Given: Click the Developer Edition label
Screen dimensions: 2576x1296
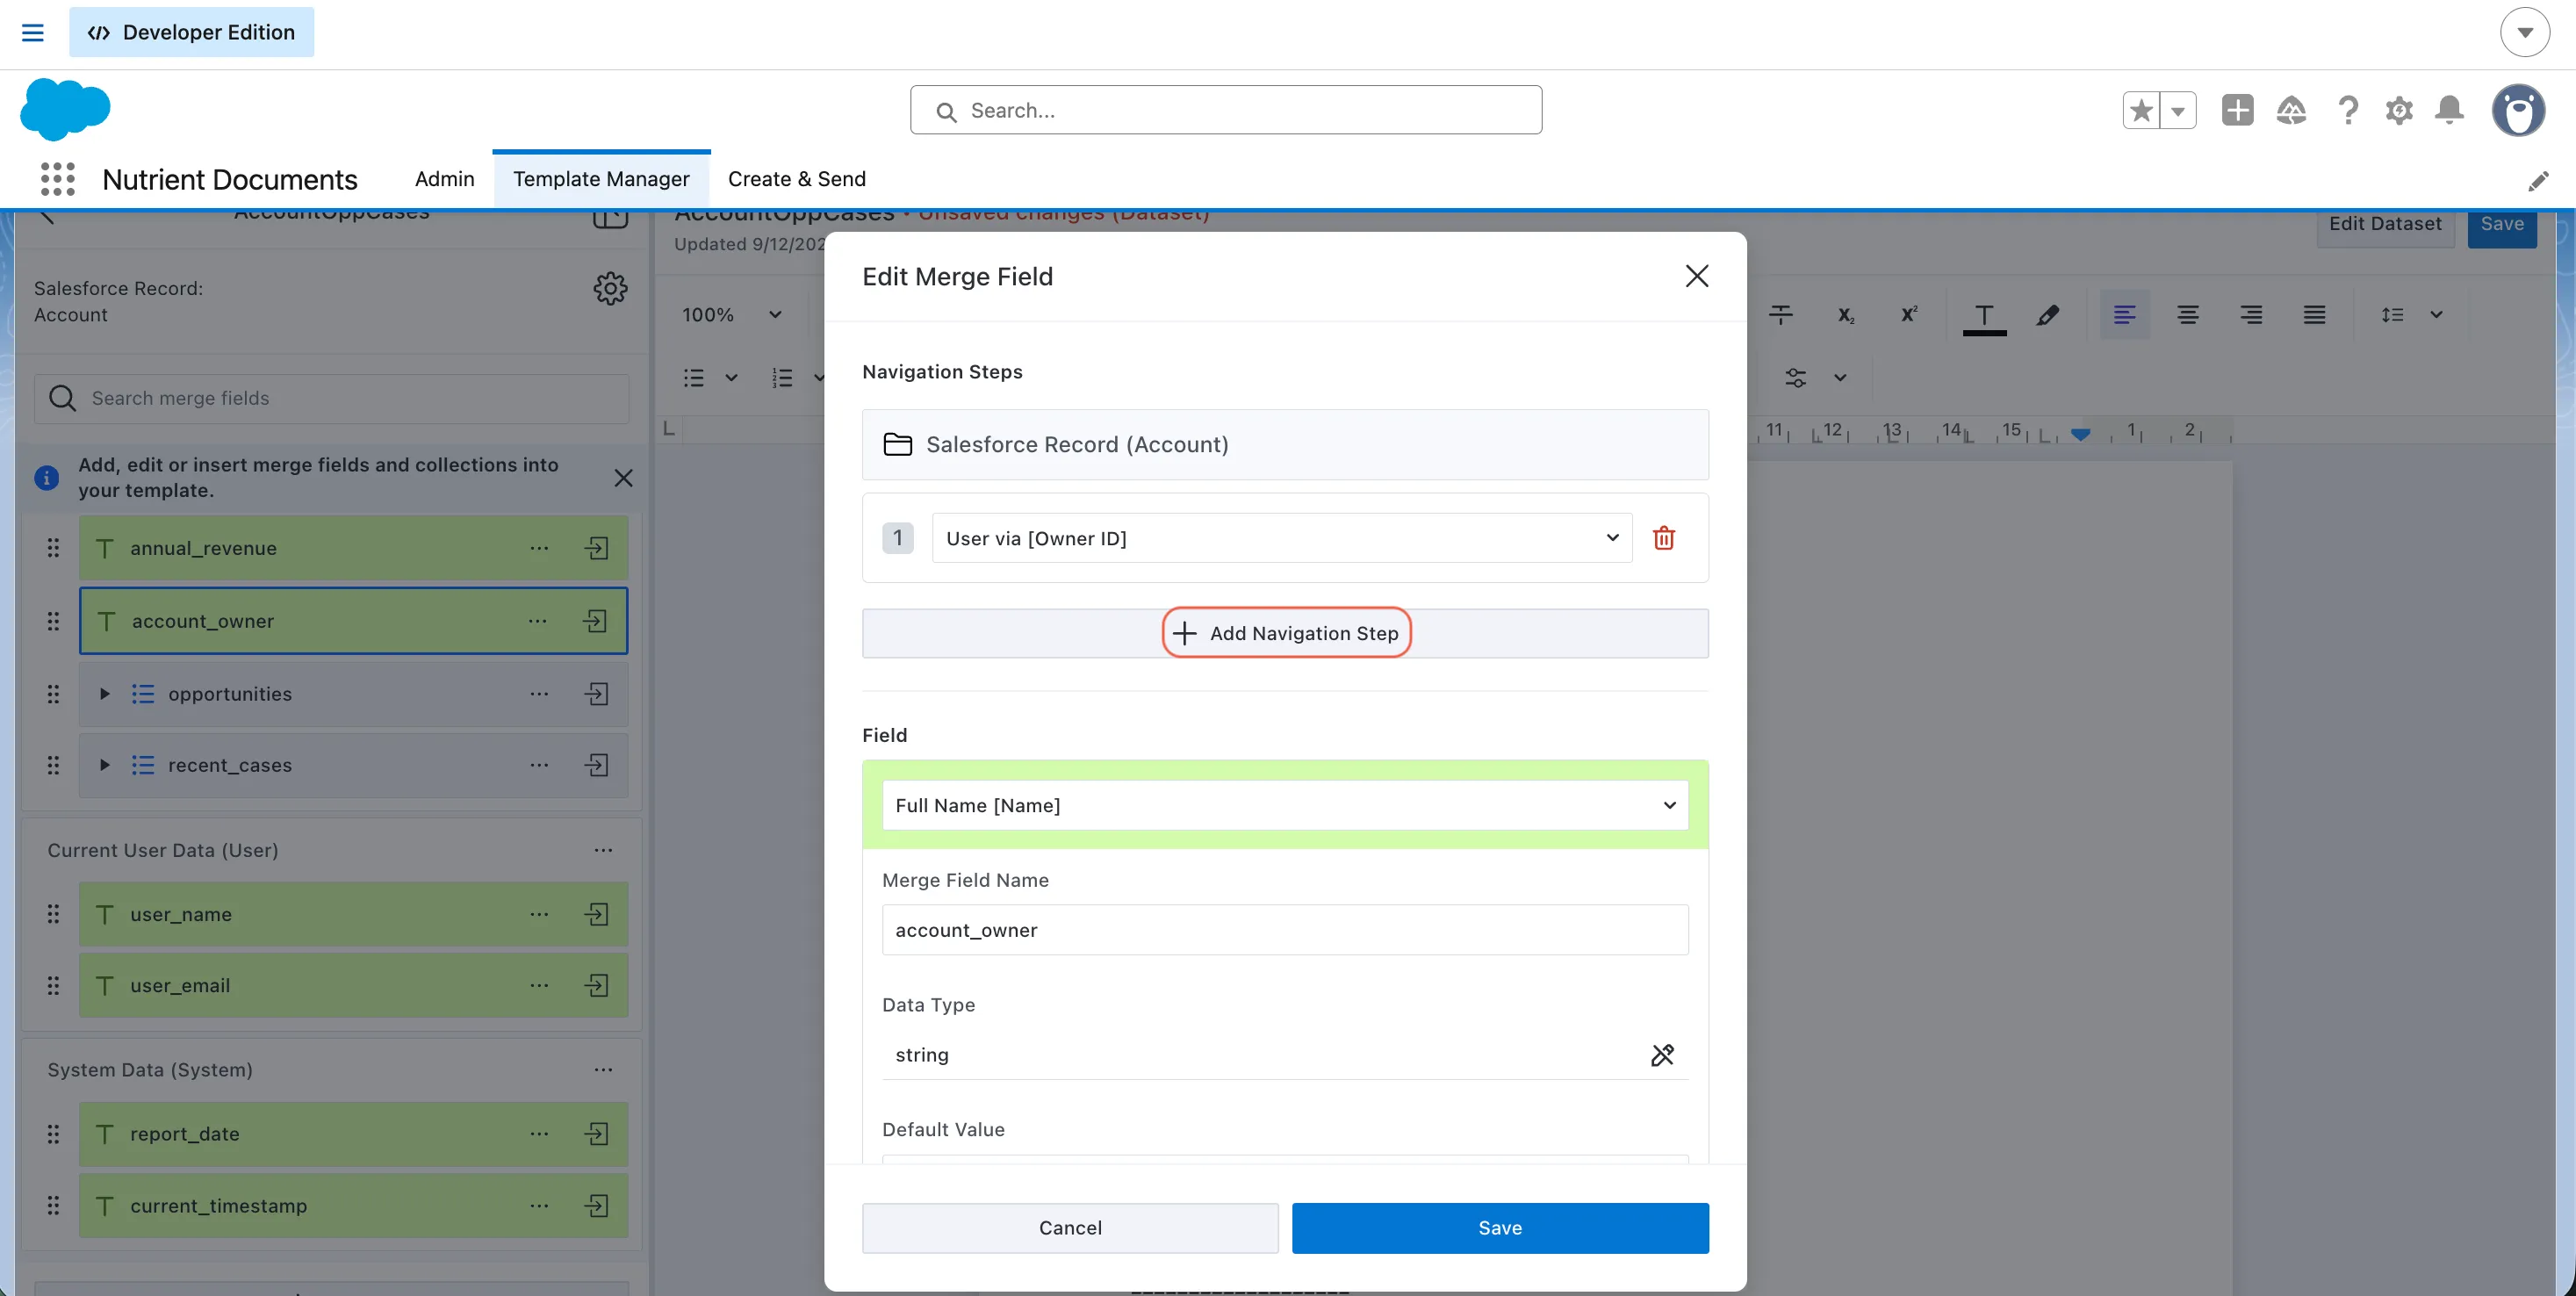Looking at the screenshot, I should click(x=191, y=32).
